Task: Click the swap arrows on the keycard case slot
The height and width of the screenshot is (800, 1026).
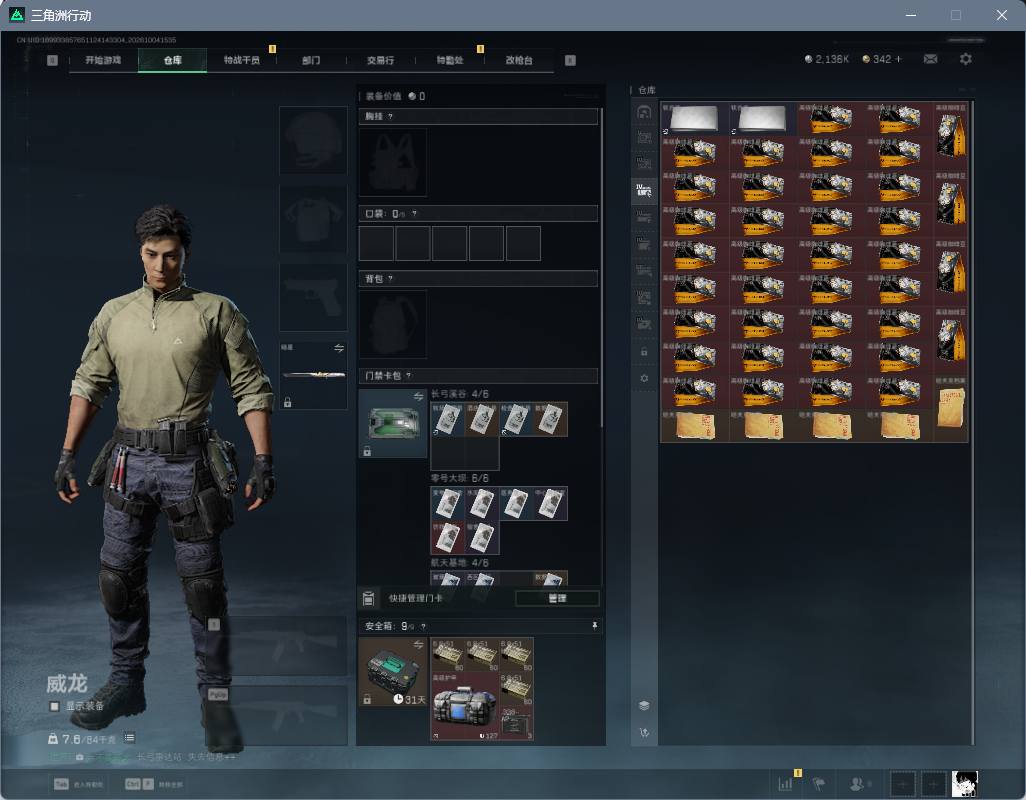Action: pos(418,397)
